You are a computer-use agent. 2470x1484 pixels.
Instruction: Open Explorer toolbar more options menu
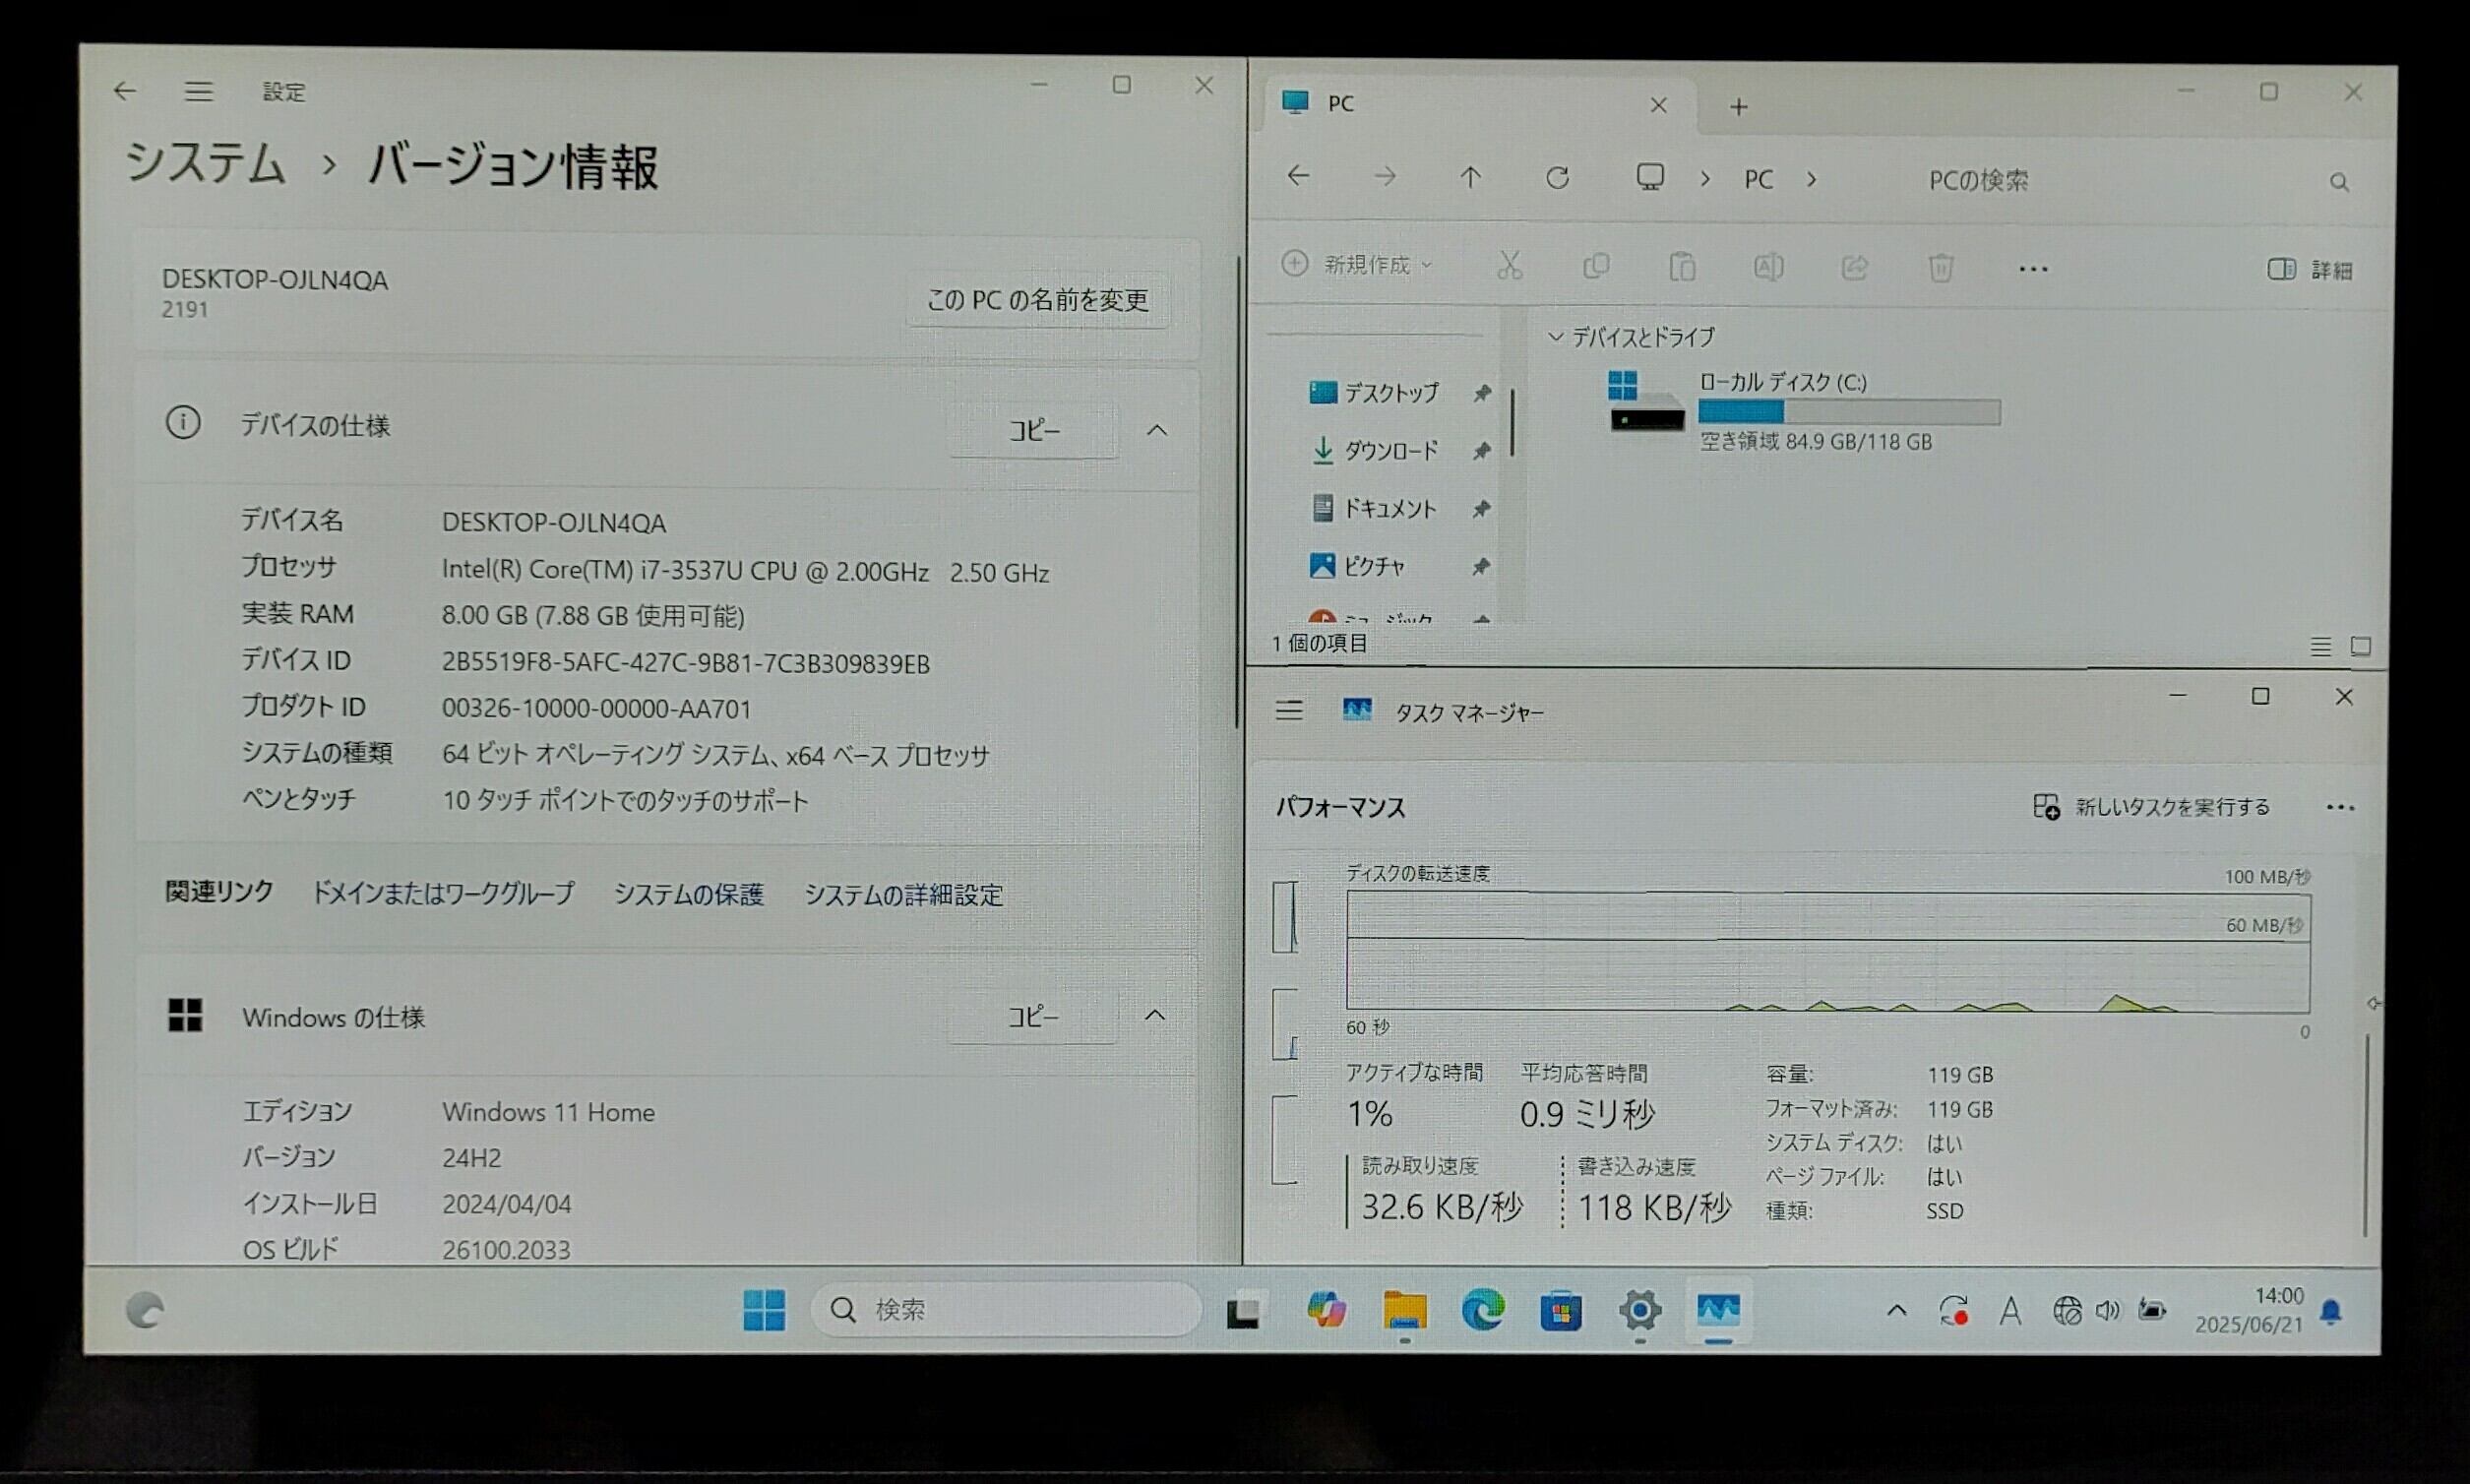pos(2033,269)
